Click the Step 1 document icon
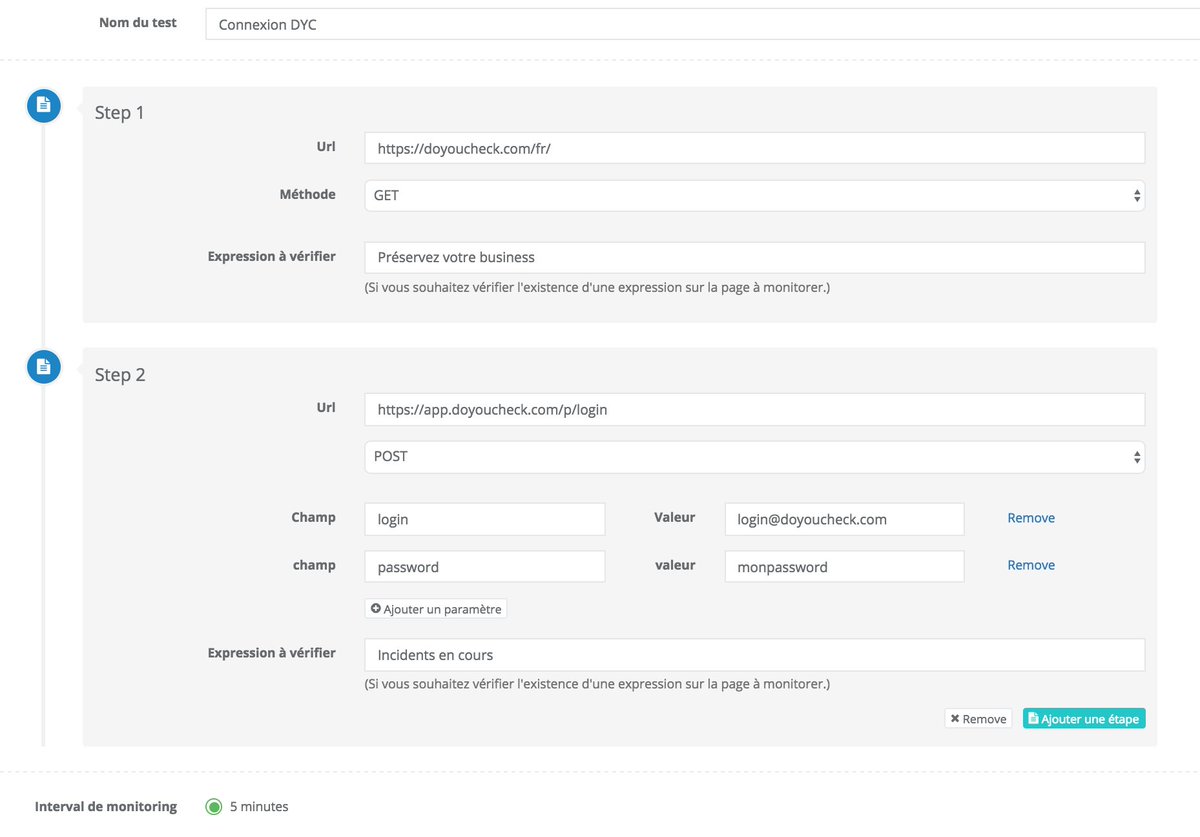Image resolution: width=1200 pixels, height=837 pixels. [44, 105]
